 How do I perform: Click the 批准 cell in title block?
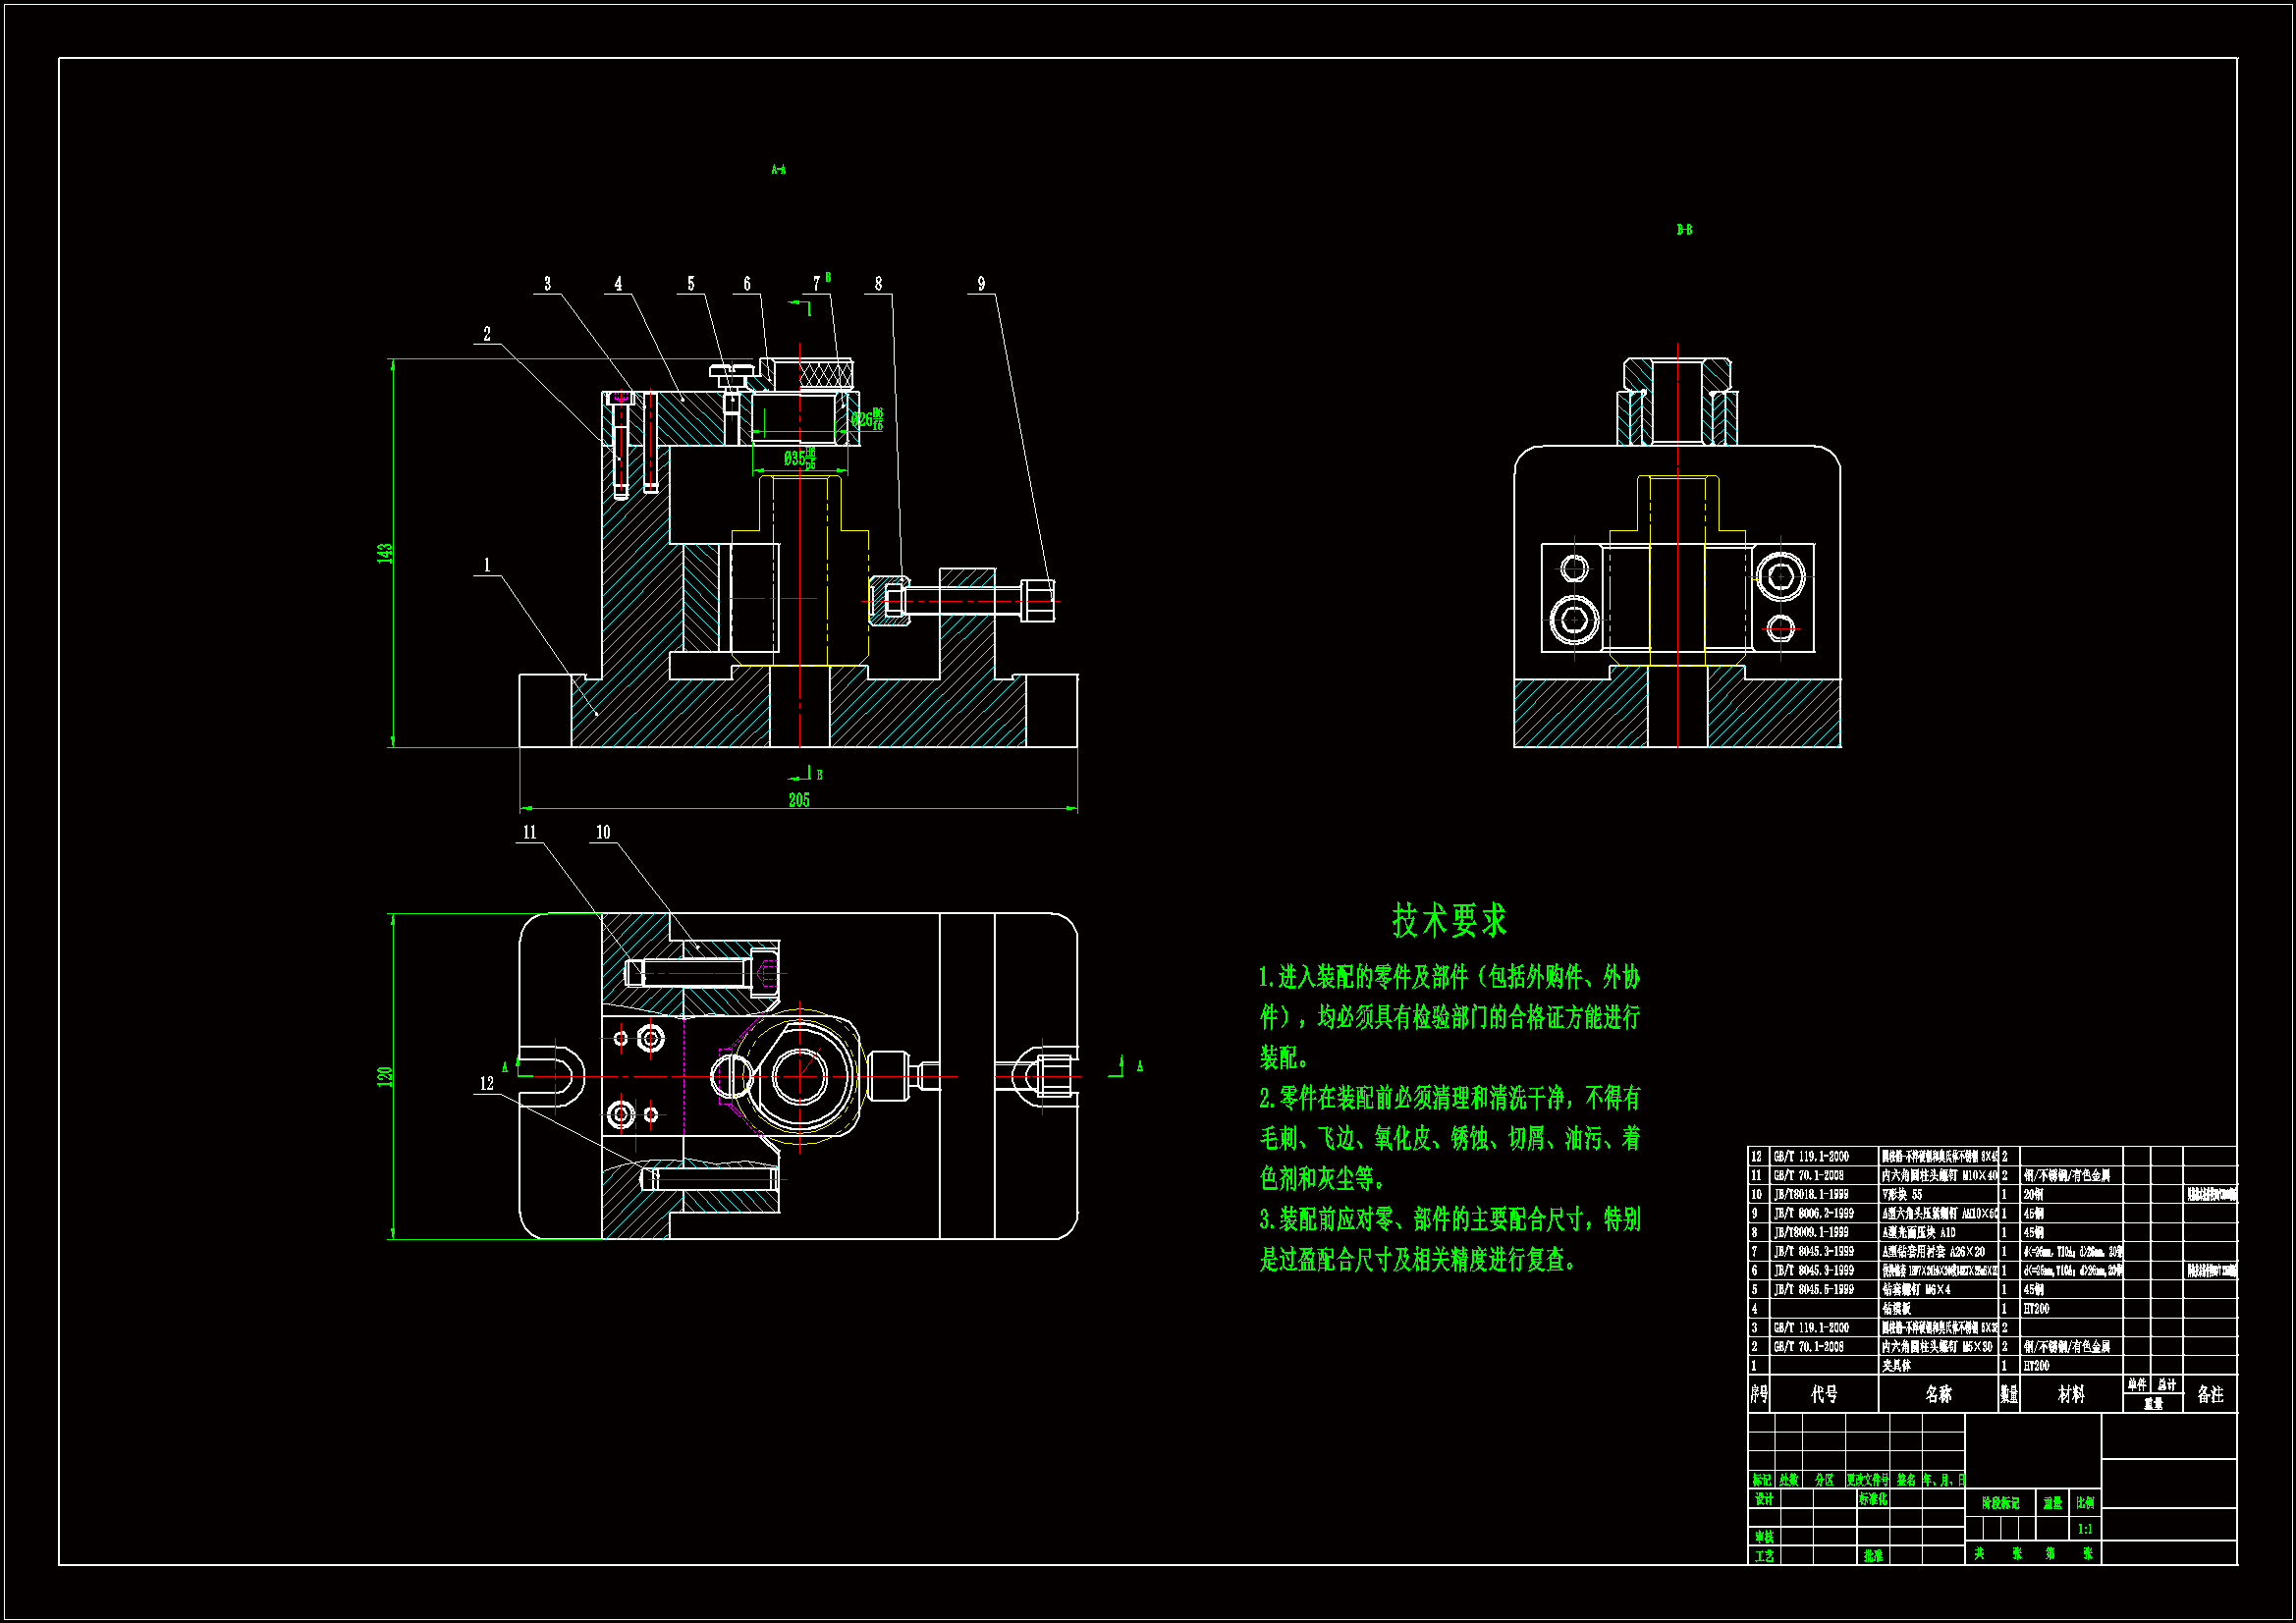1873,1556
